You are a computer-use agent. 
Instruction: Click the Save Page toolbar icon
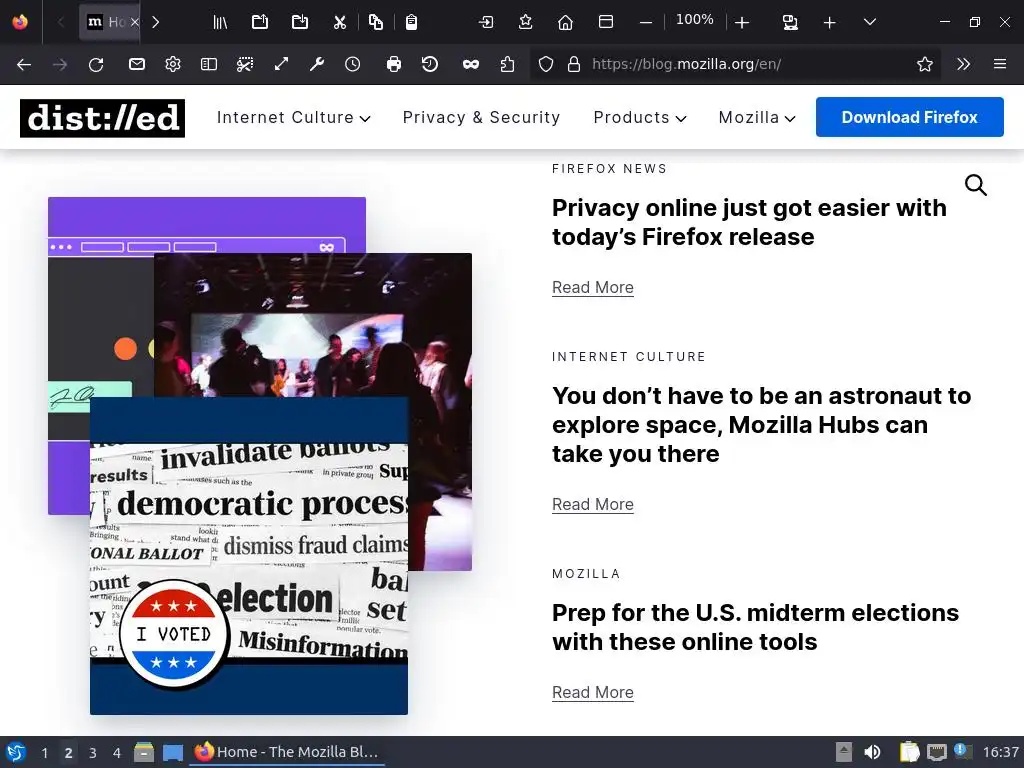[300, 22]
